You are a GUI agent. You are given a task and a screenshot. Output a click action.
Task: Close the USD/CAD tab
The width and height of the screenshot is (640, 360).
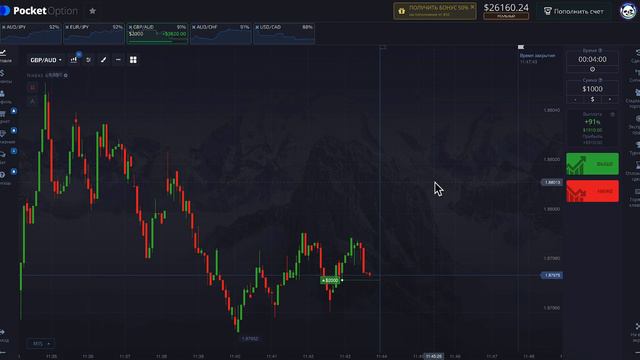tap(257, 27)
